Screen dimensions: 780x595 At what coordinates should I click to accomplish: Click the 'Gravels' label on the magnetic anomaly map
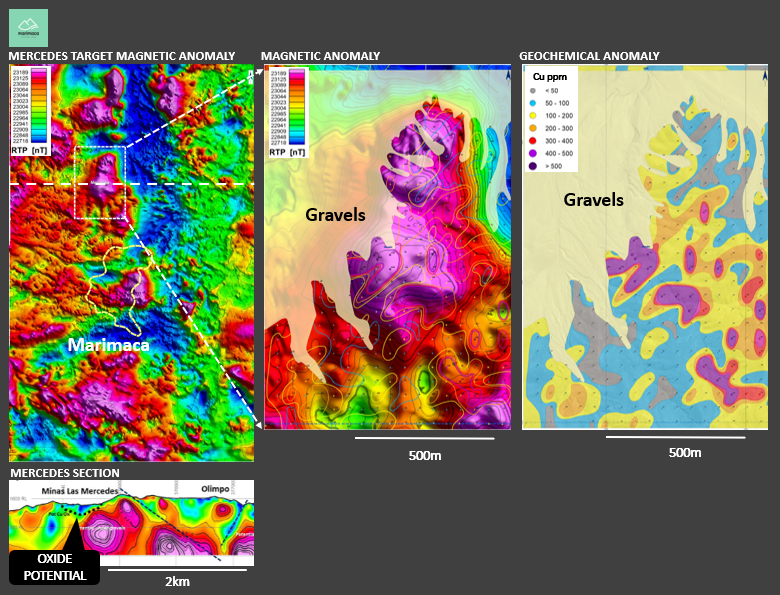click(x=335, y=215)
